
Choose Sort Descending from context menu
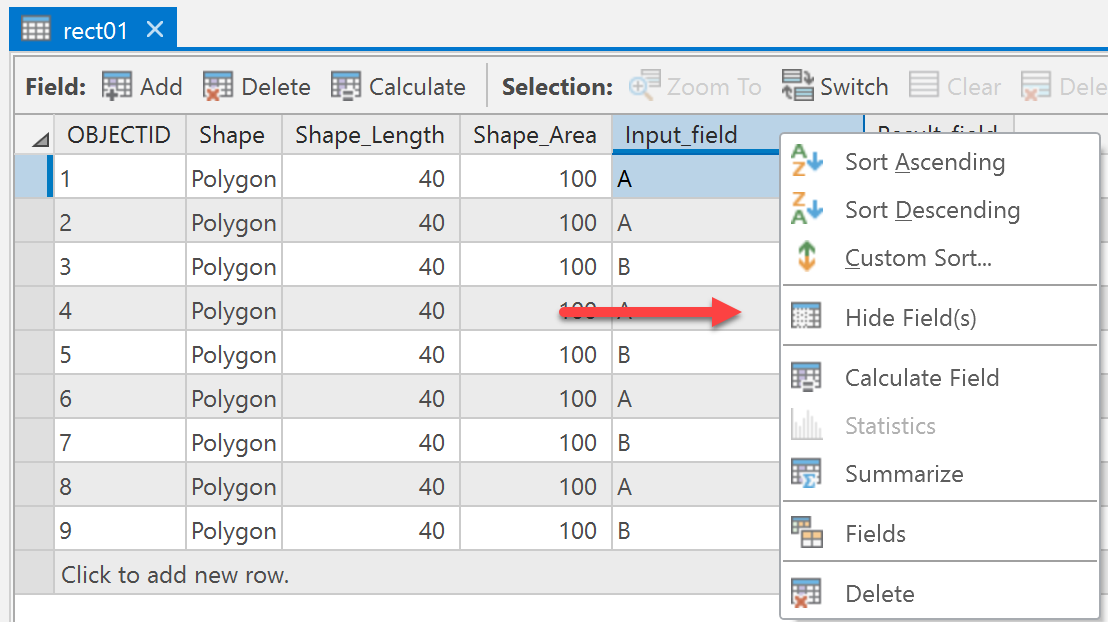point(932,210)
